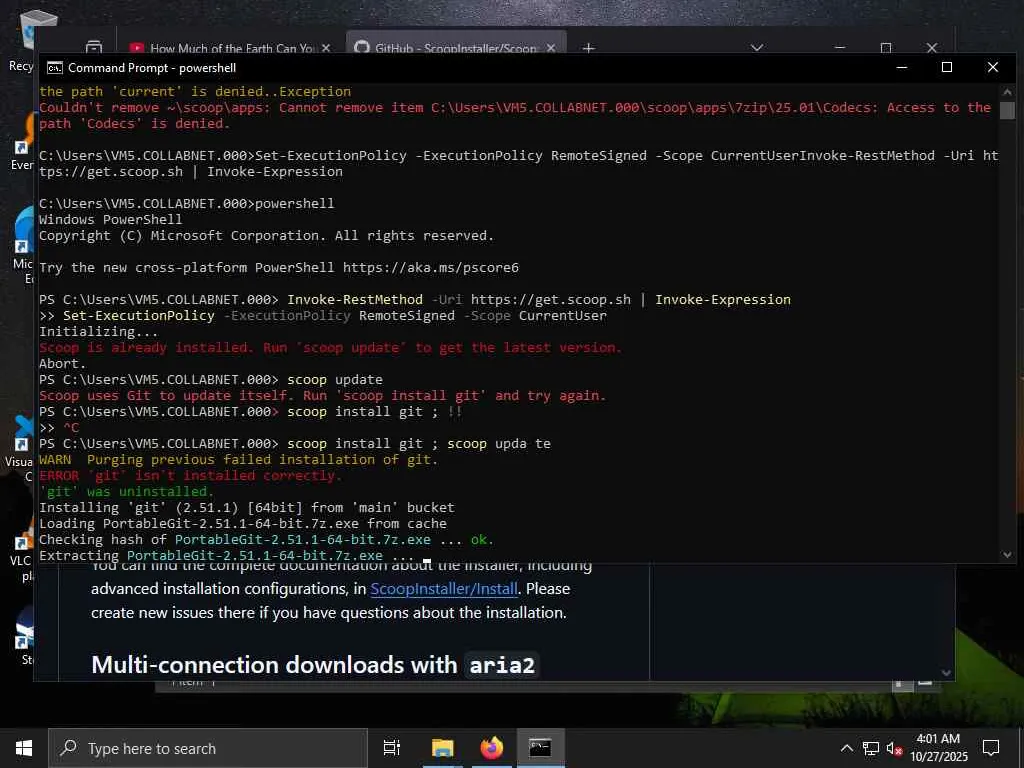Maximize the Command Prompt window
This screenshot has width=1024, height=768.
pos(947,67)
